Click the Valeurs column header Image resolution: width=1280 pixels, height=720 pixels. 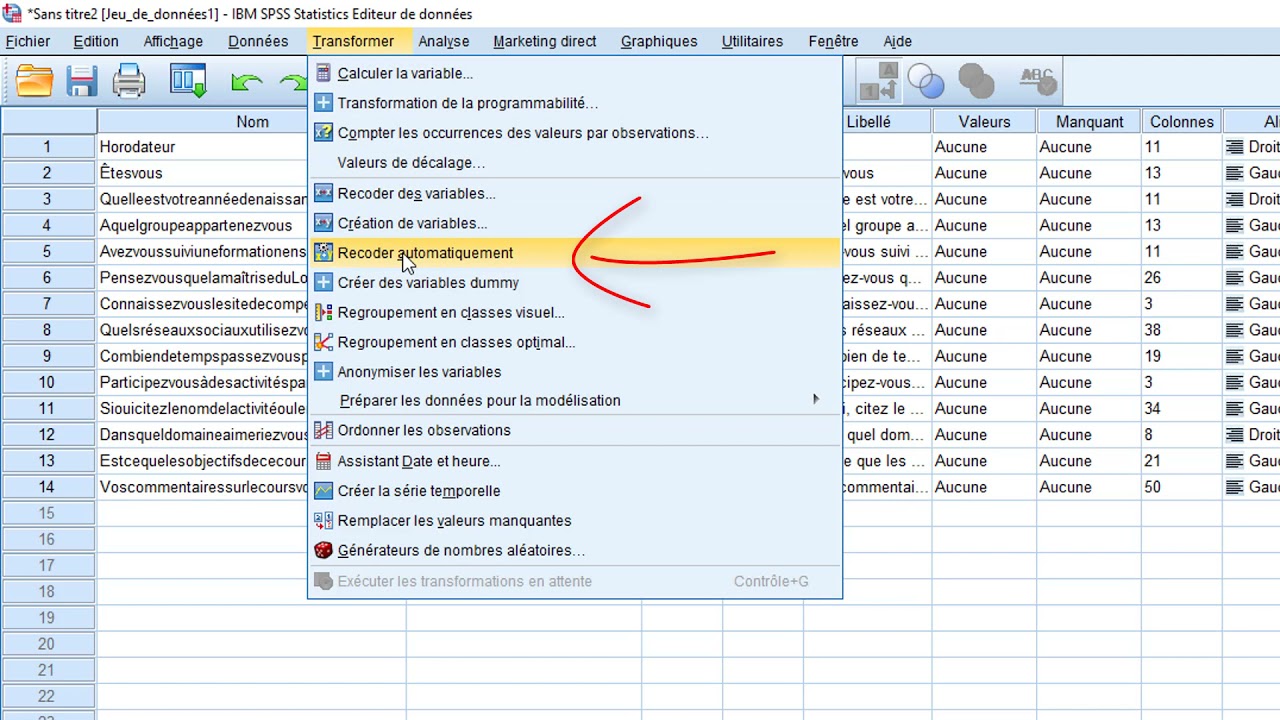coord(984,121)
